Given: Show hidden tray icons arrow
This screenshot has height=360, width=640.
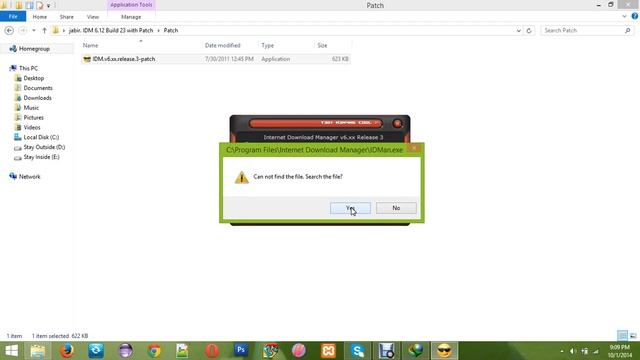Looking at the screenshot, I should 562,351.
